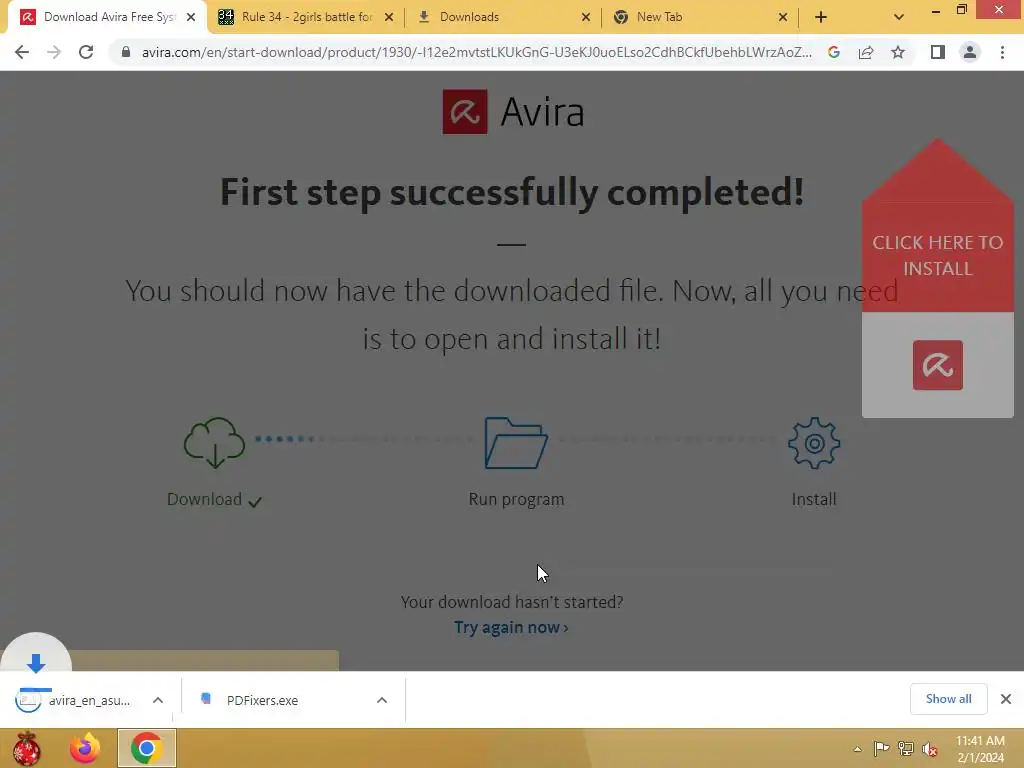Image resolution: width=1024 pixels, height=768 pixels.
Task: Close the Downloads tab
Action: pos(586,17)
